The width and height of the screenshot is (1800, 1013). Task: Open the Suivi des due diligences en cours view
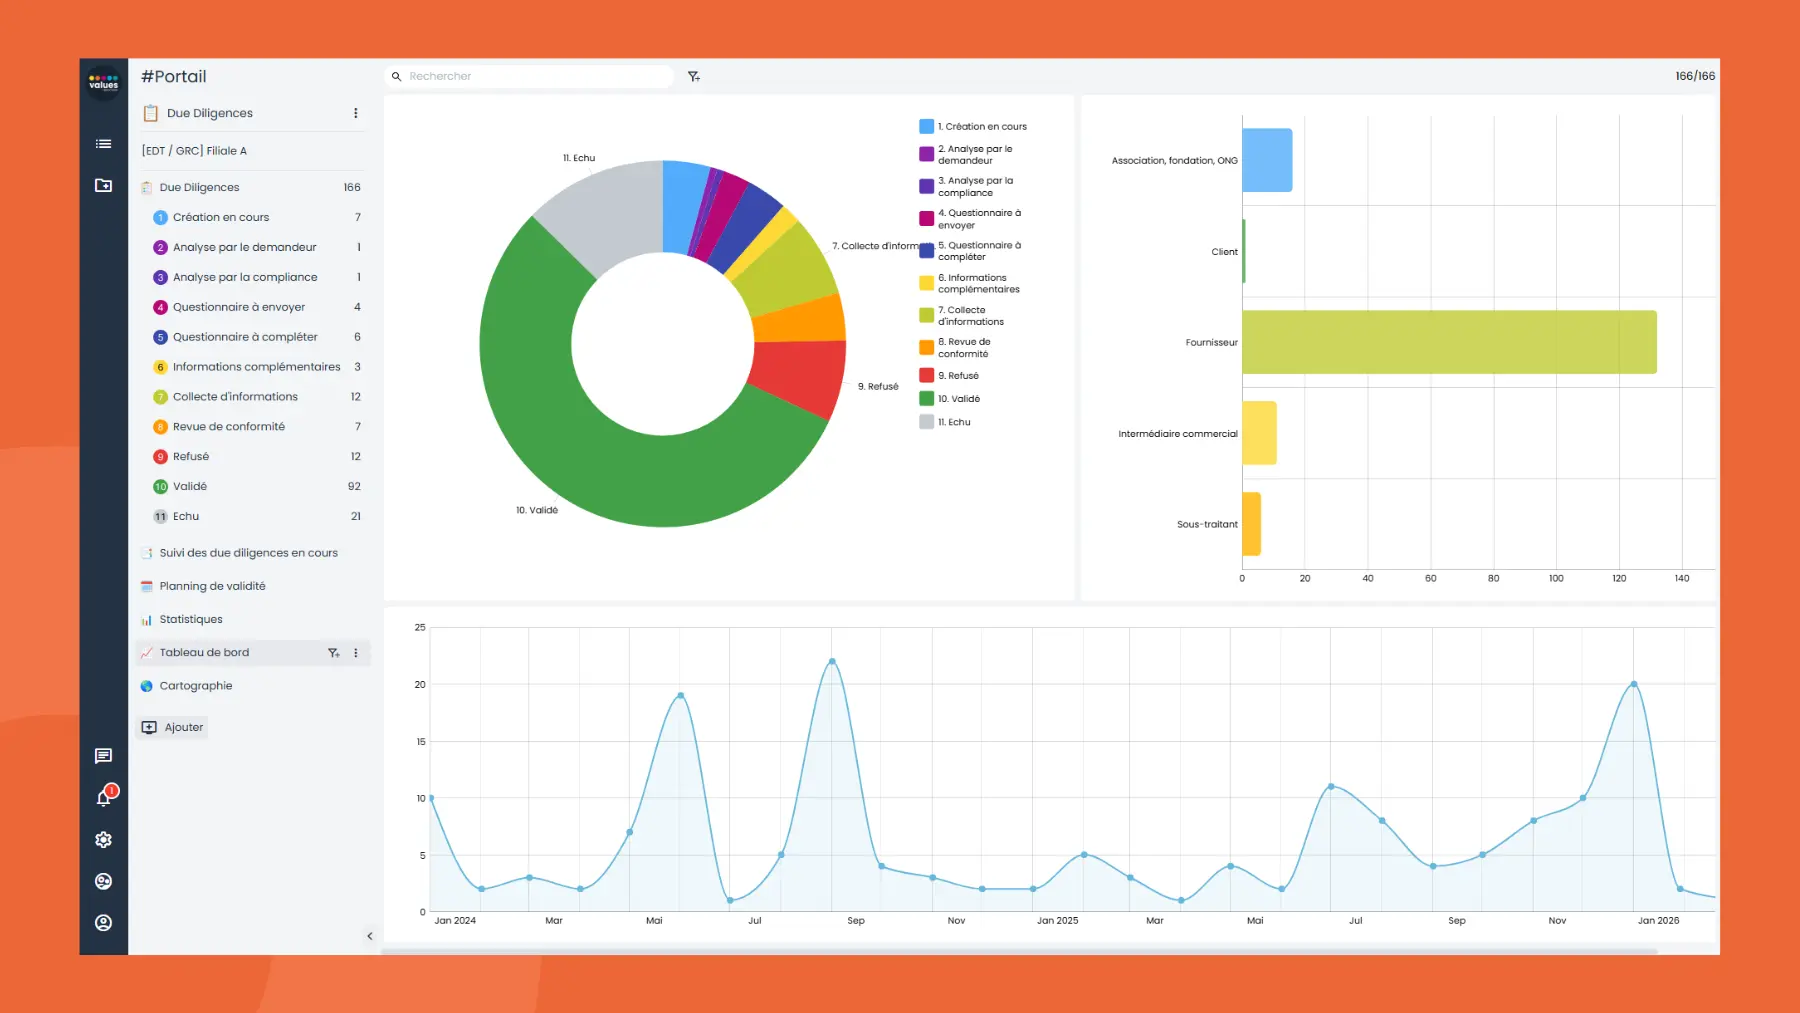click(x=247, y=552)
